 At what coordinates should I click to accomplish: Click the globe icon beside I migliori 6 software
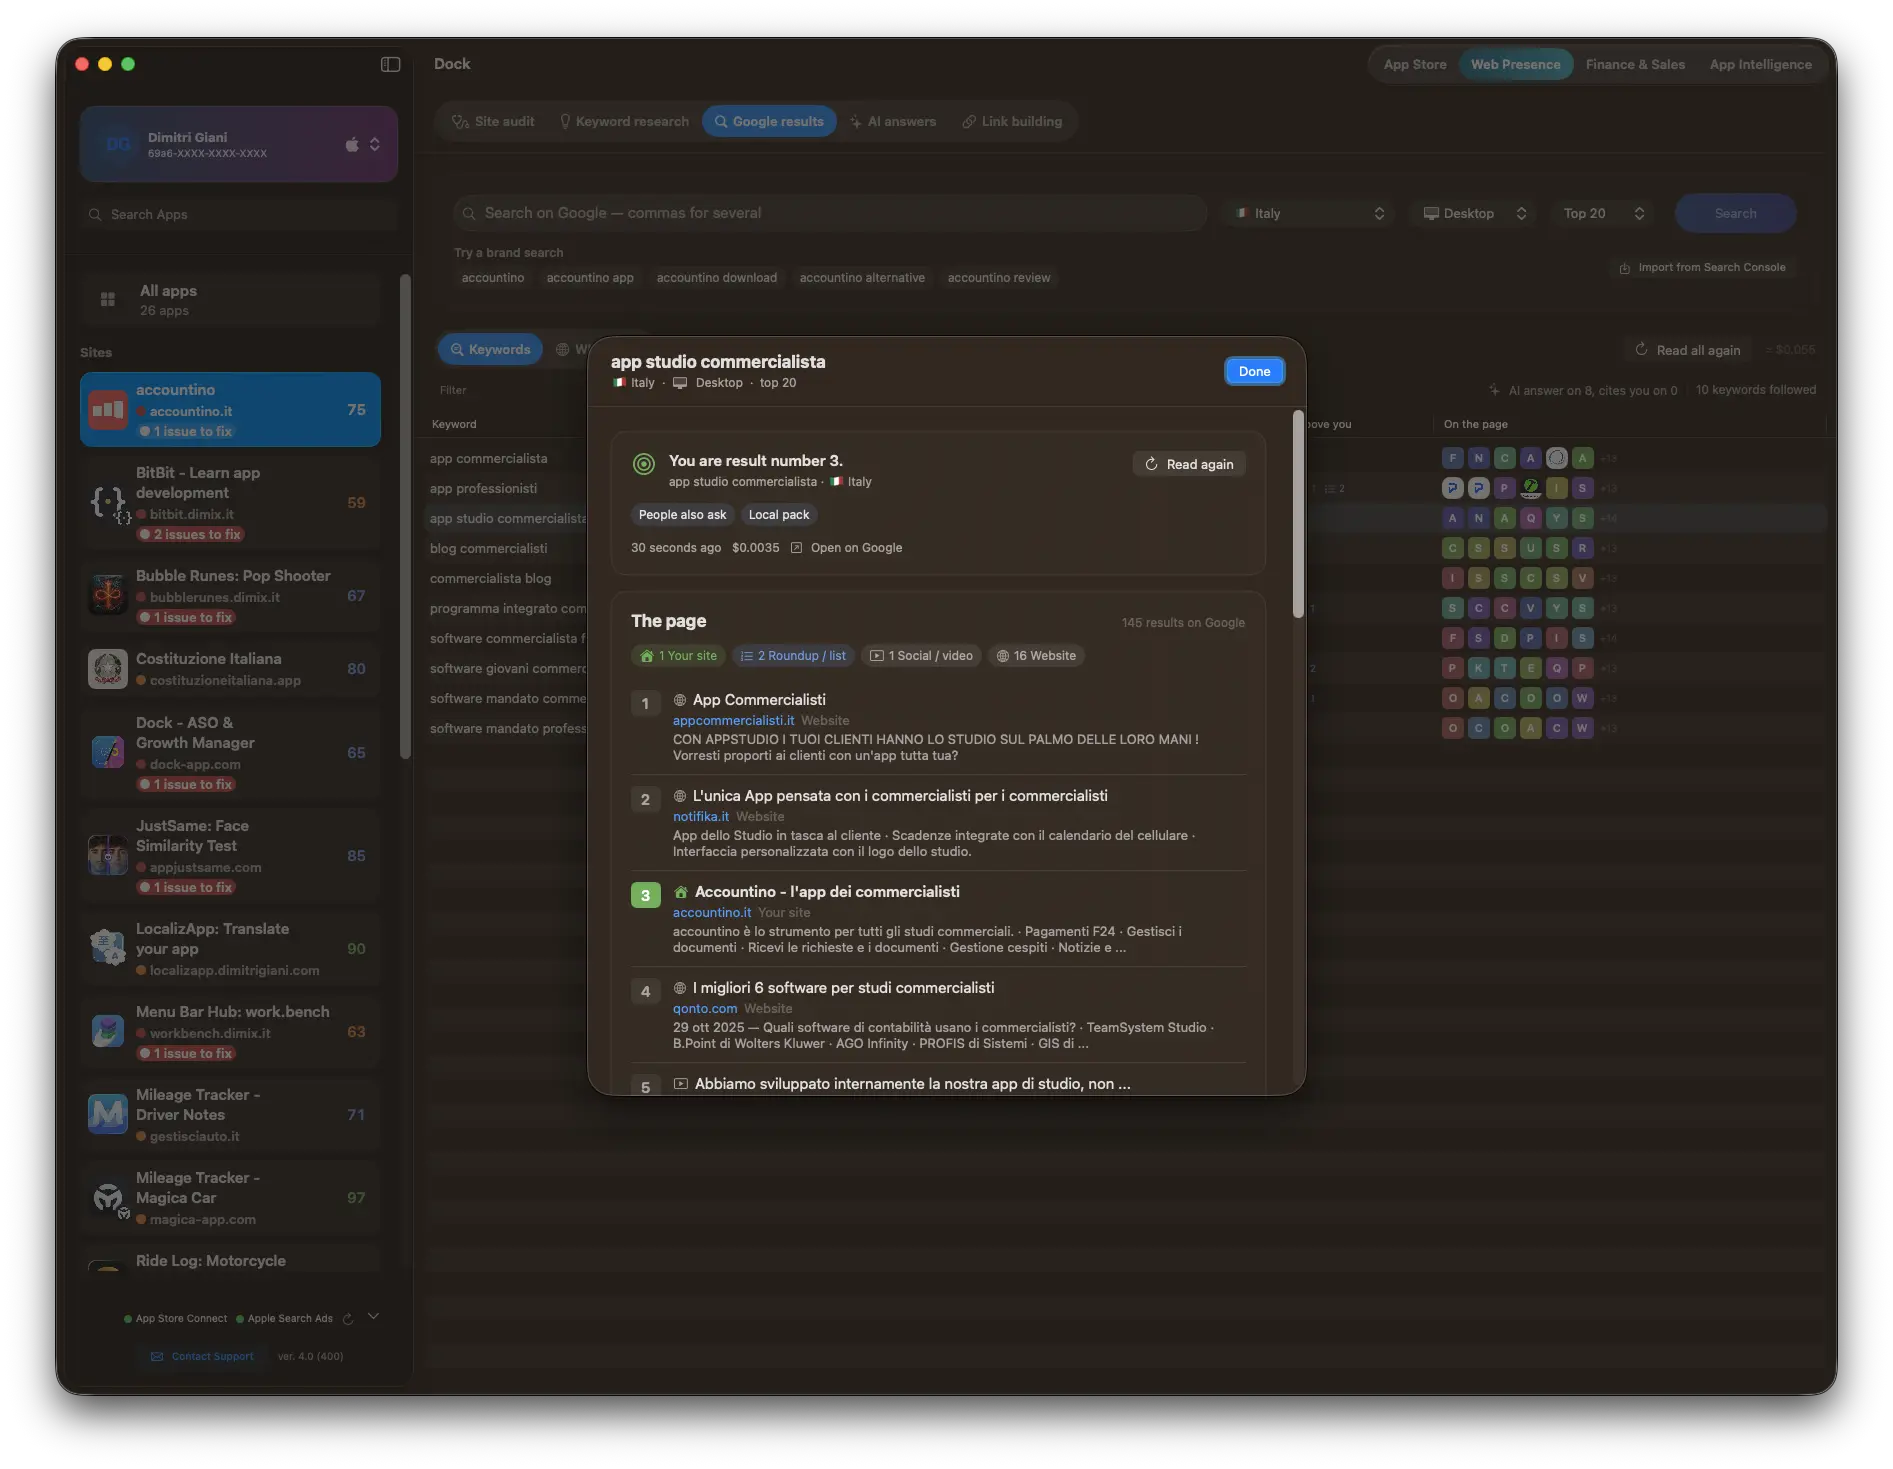click(680, 988)
